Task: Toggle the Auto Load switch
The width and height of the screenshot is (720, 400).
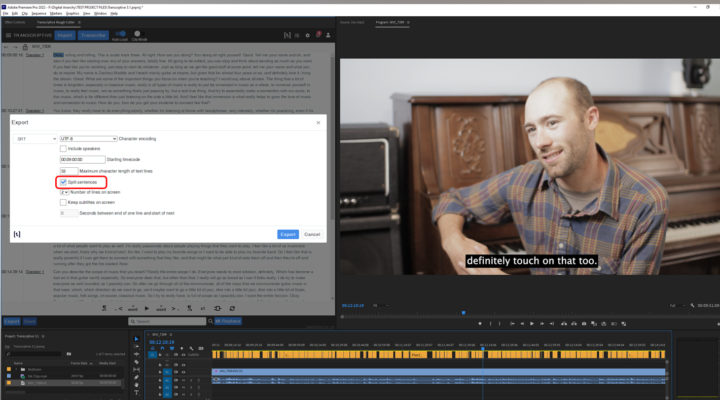Action: click(x=120, y=34)
